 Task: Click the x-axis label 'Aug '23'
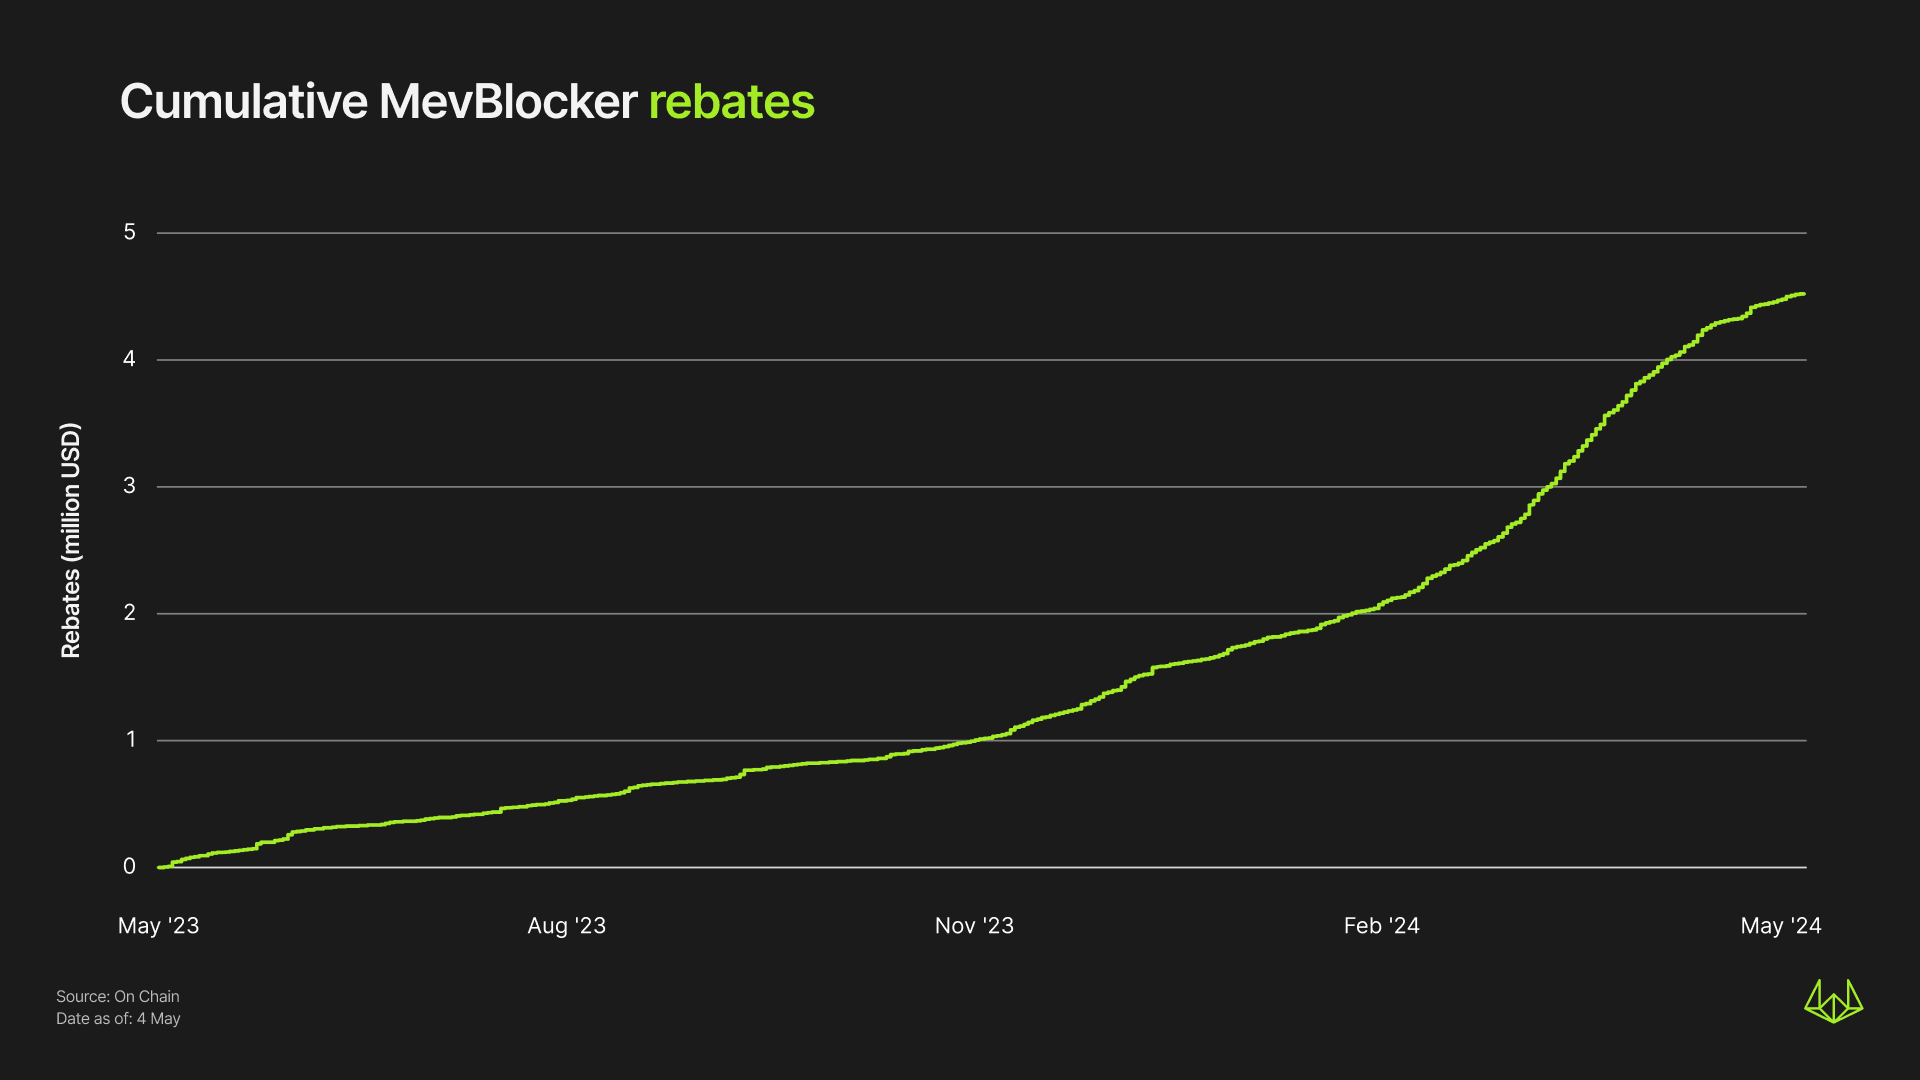pyautogui.click(x=566, y=926)
